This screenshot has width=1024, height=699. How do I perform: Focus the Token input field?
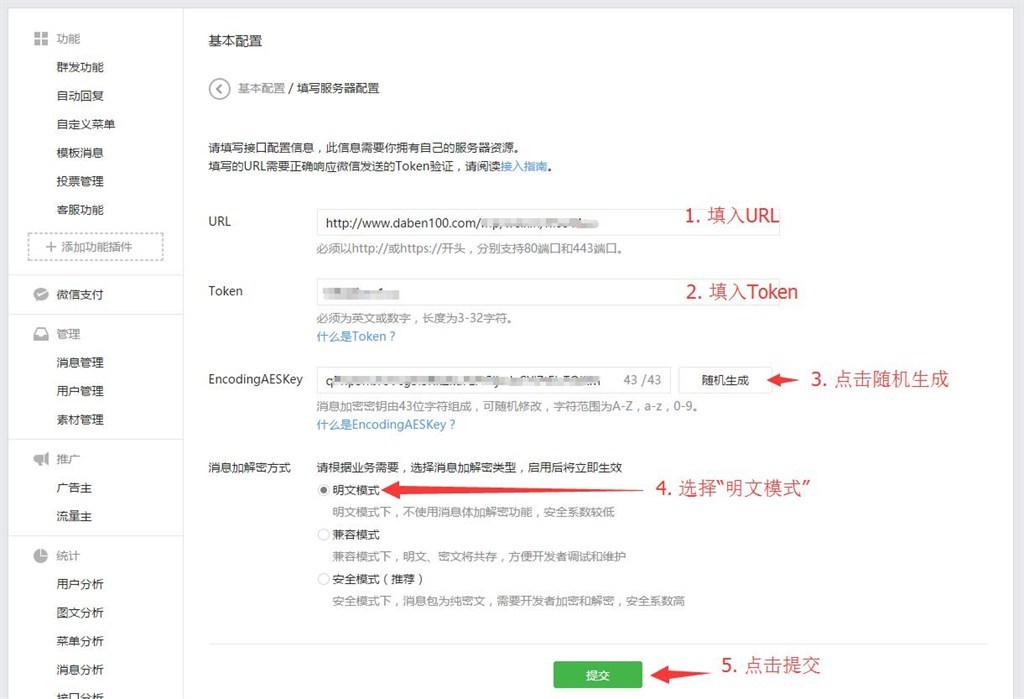548,292
